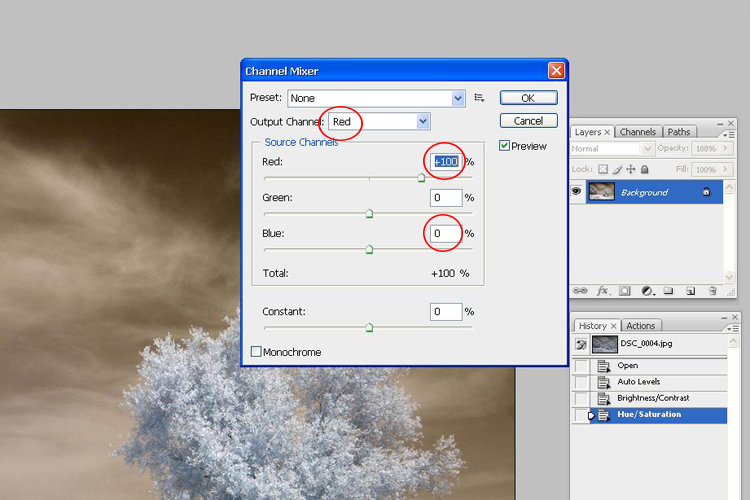The image size is (750, 500).
Task: Expand the Output Channel dropdown
Action: (423, 121)
